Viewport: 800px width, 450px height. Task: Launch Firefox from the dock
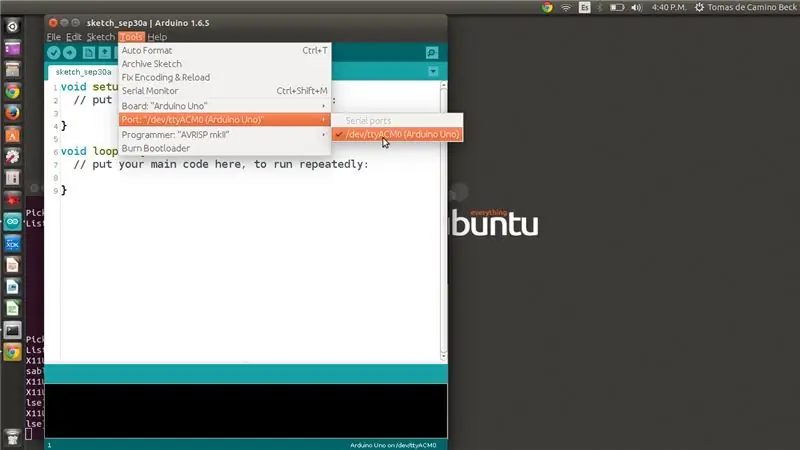12,113
